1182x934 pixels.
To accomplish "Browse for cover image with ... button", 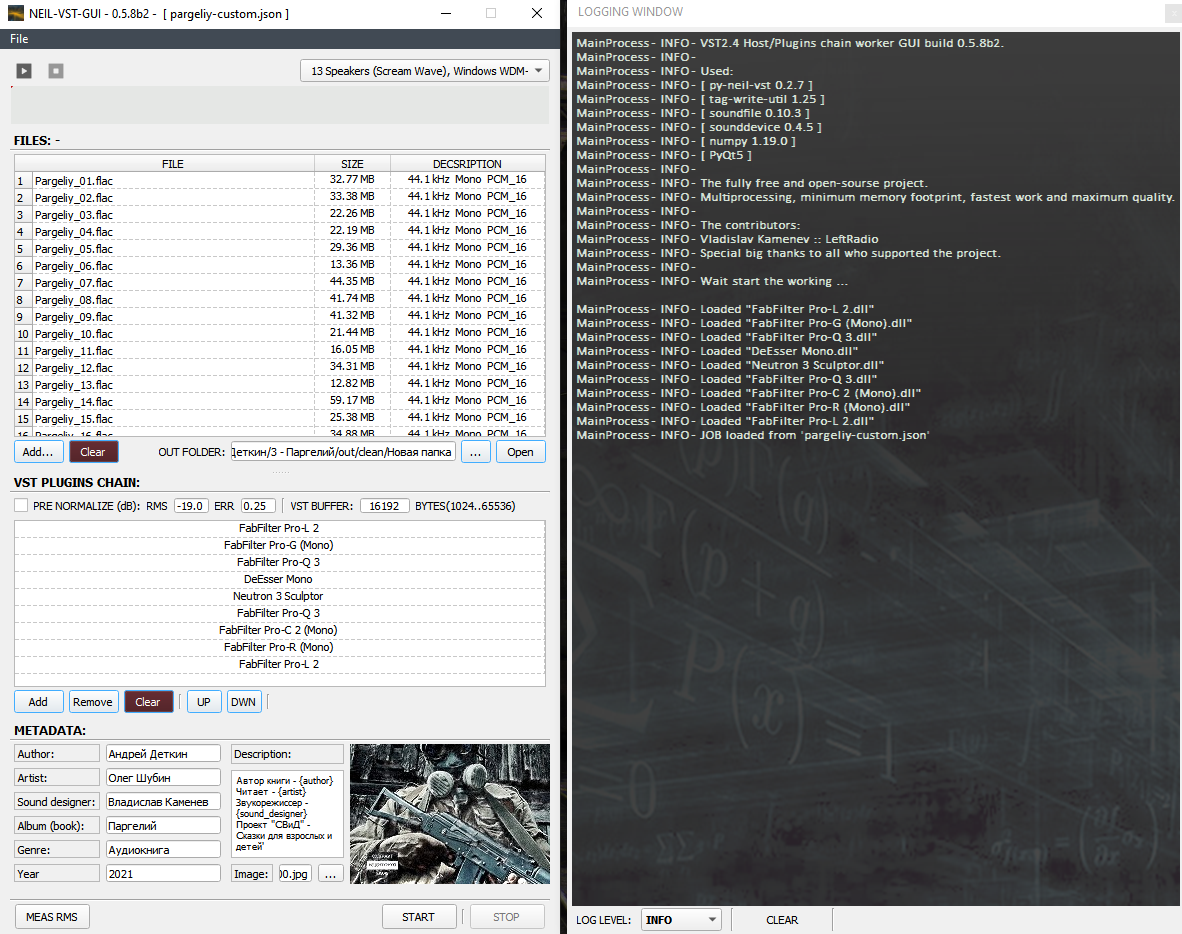I will click(x=330, y=874).
